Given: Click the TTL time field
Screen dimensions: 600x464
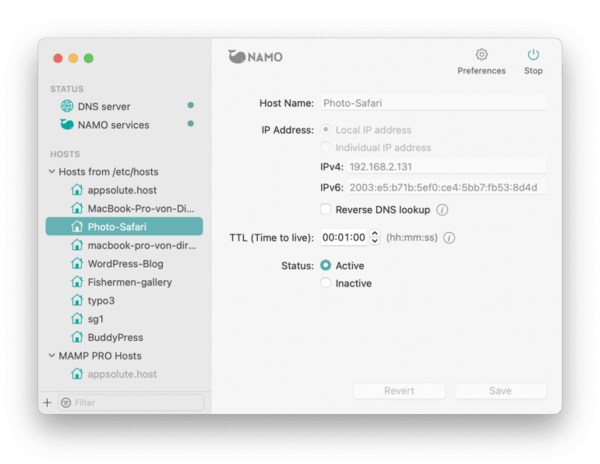Looking at the screenshot, I should [x=344, y=237].
